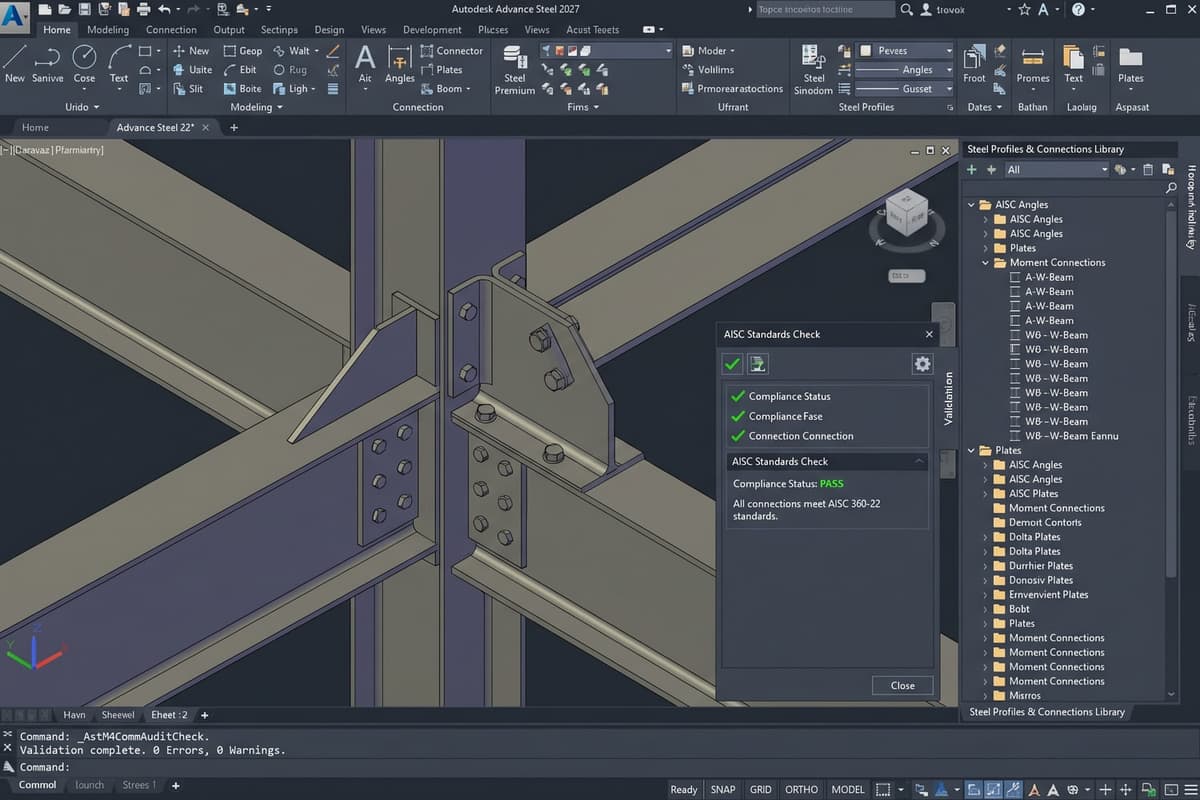Switch to the Home document tab

click(35, 128)
